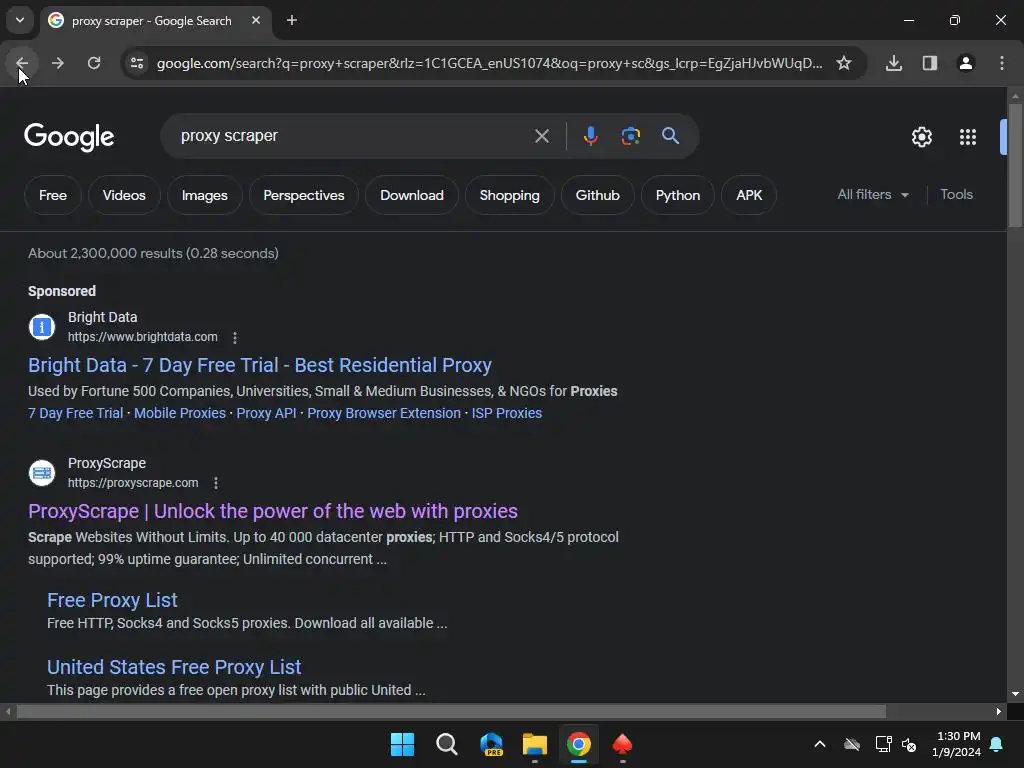Switch to Chrome in the taskbar
Screen dimensions: 1024x768
tap(579, 744)
